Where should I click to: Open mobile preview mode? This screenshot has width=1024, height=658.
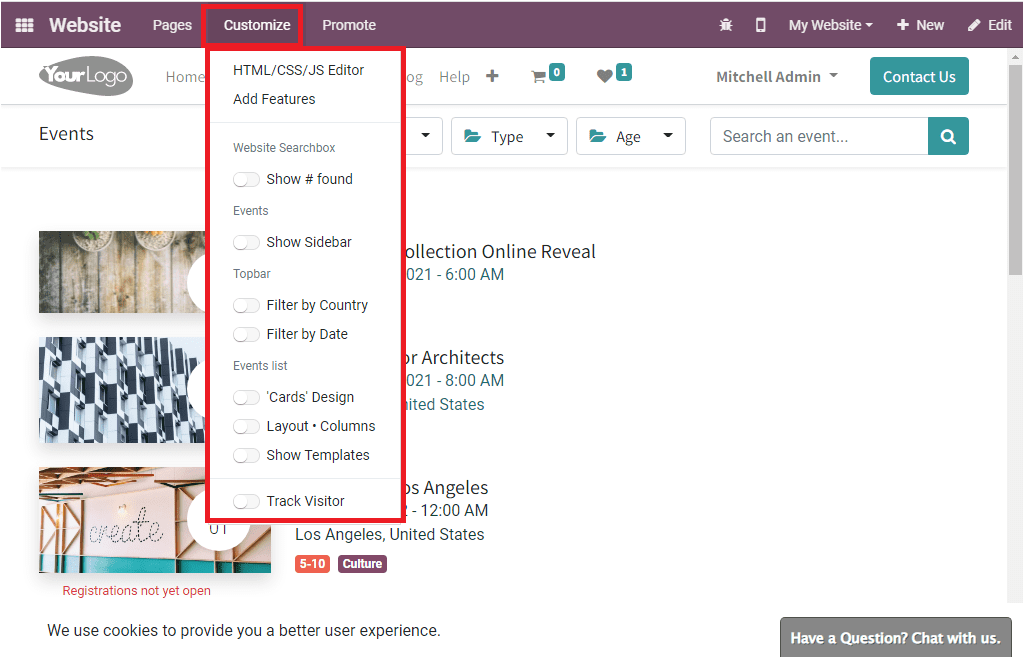760,24
